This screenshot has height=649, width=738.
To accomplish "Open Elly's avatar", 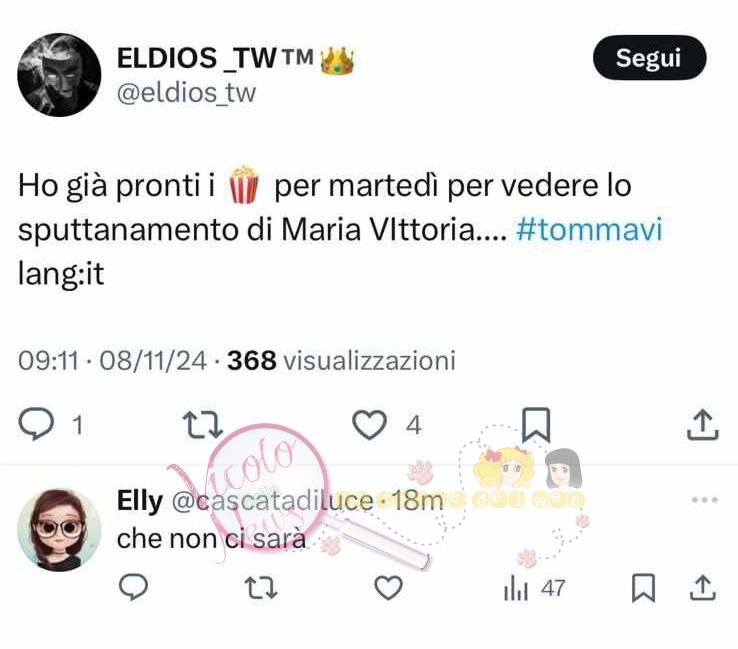I will [59, 530].
